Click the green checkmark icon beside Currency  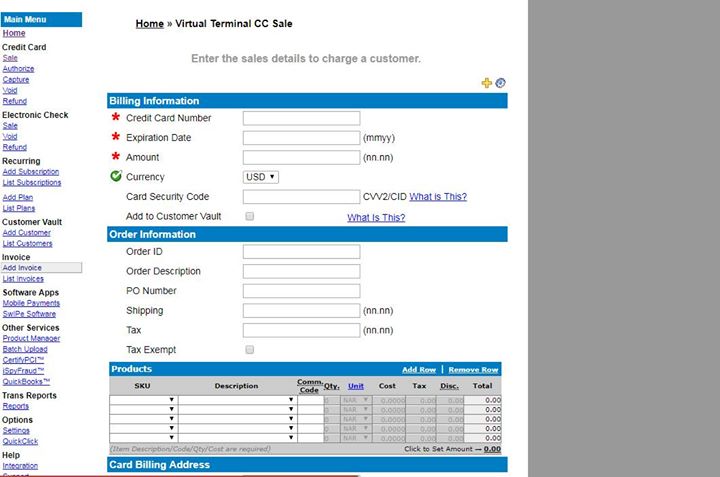116,176
